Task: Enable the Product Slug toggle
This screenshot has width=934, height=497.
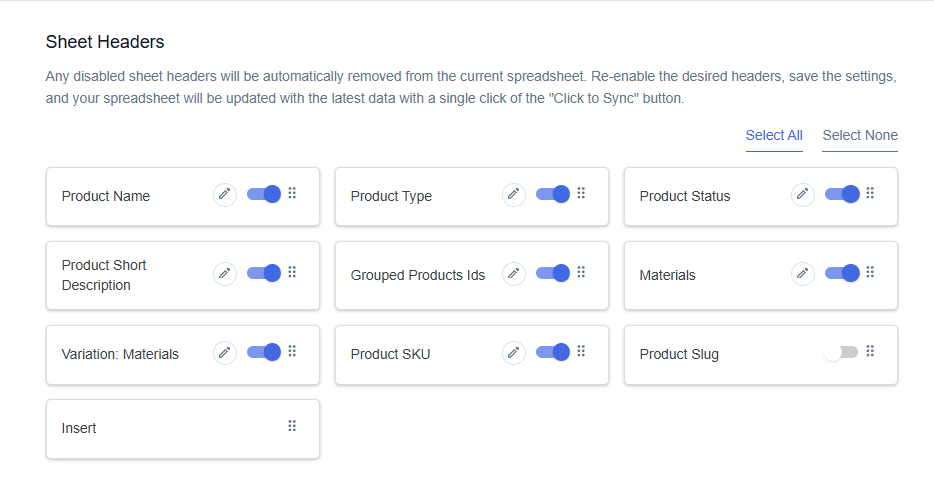Action: click(841, 353)
